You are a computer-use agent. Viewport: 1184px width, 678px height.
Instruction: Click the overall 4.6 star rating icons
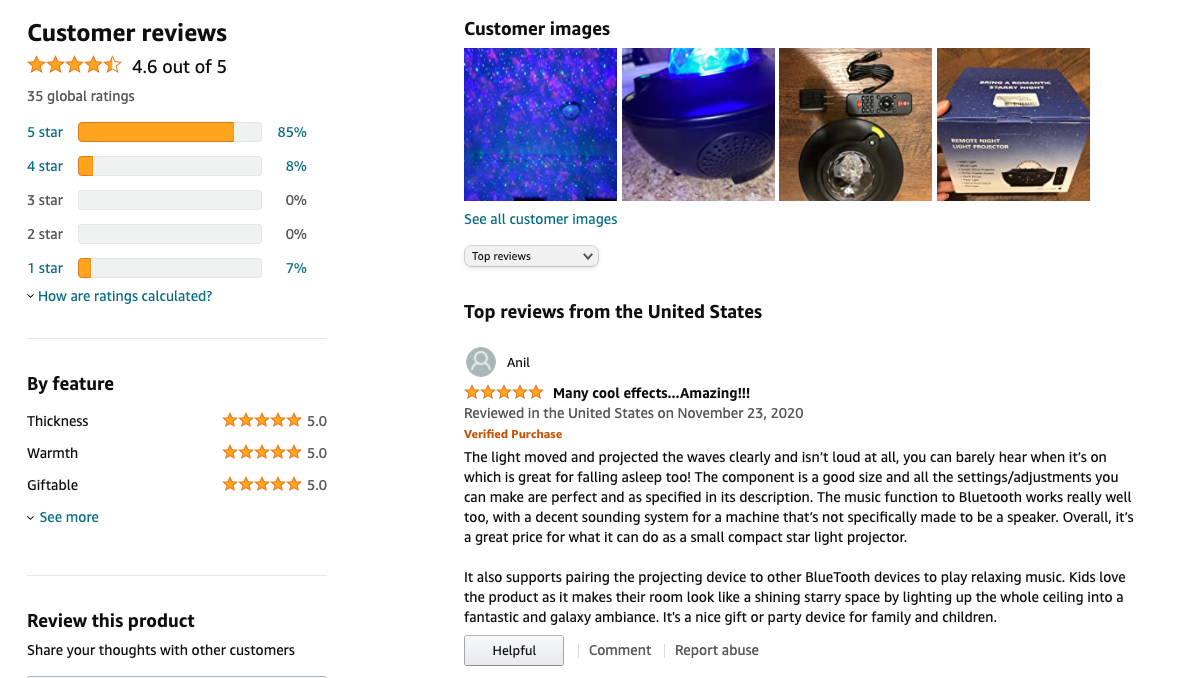coord(74,64)
